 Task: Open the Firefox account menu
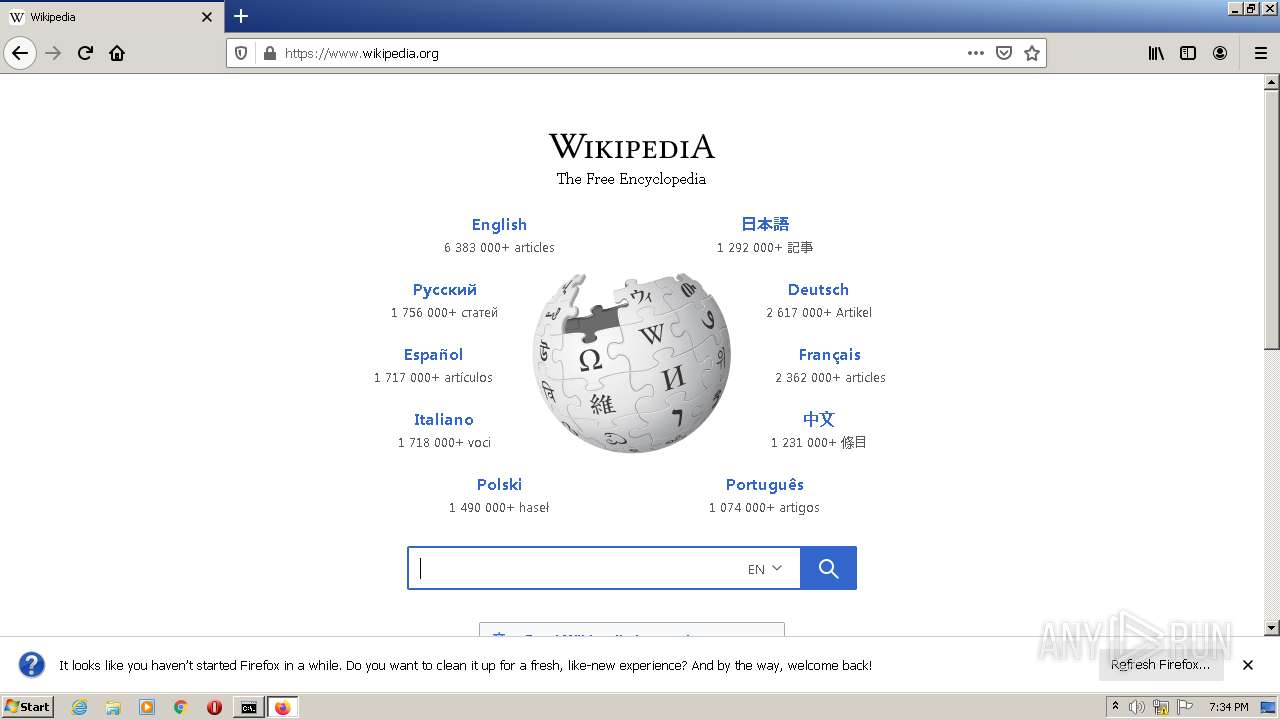[x=1220, y=53]
